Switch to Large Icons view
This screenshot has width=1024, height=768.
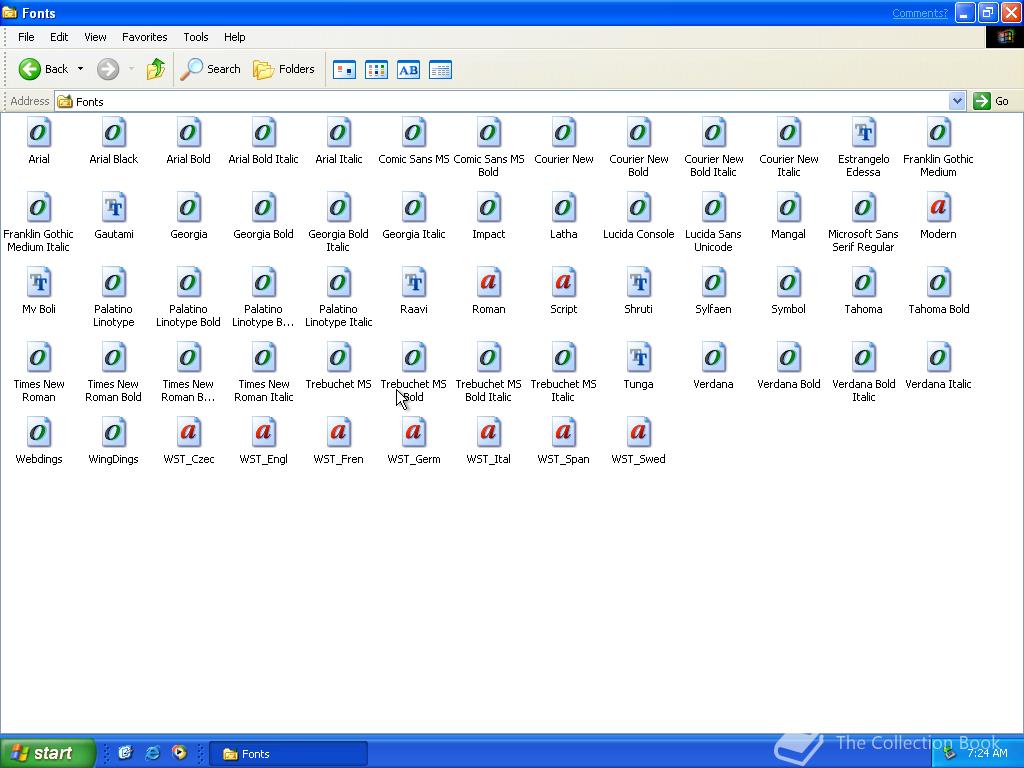pos(344,69)
